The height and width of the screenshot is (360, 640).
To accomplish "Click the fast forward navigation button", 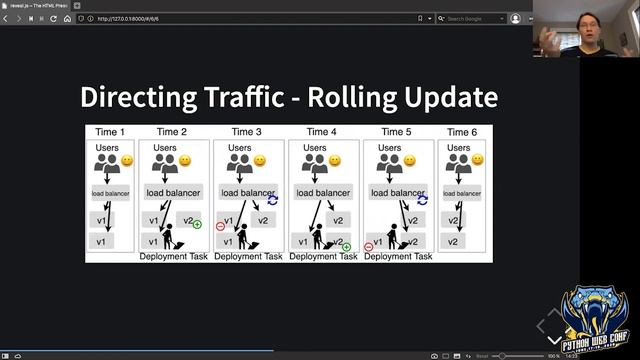I will coord(41,19).
